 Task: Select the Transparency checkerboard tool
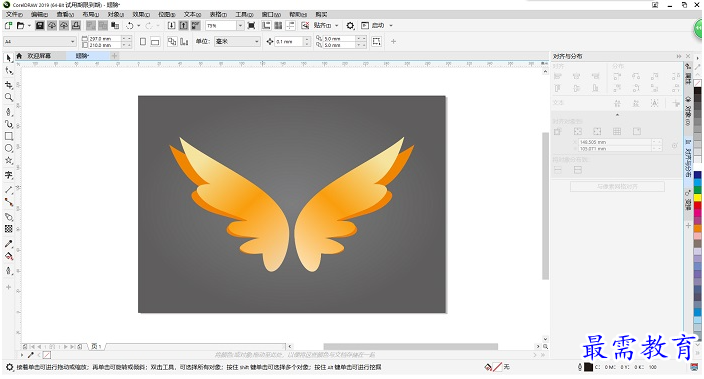click(9, 229)
